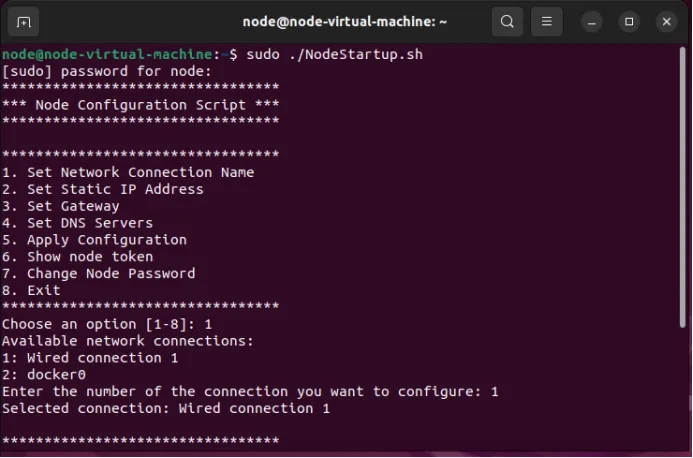Click the 'Set Static IP Address' line

(x=103, y=189)
